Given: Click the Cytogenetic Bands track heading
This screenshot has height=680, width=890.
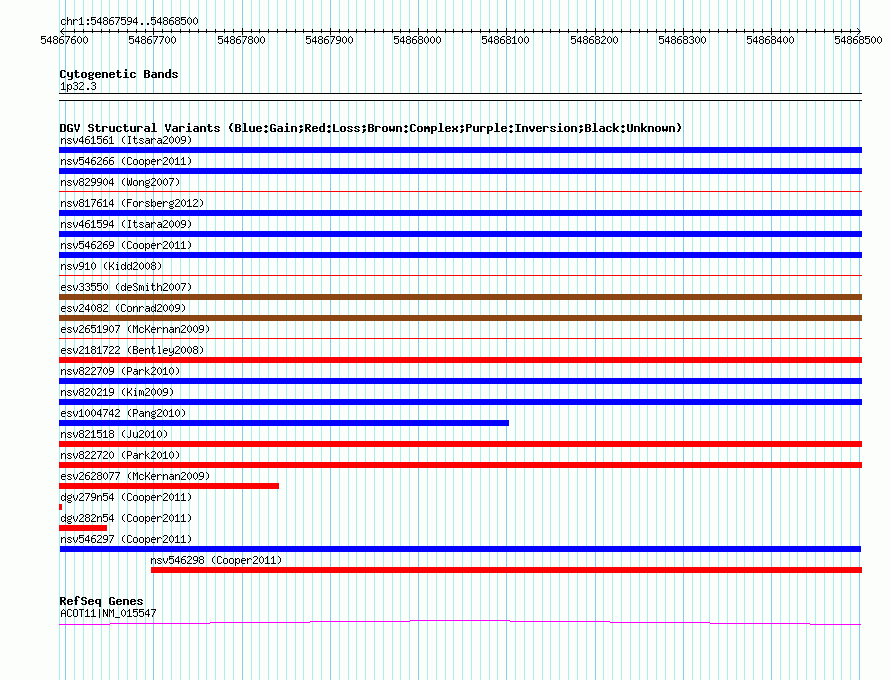Looking at the screenshot, I should pyautogui.click(x=119, y=74).
